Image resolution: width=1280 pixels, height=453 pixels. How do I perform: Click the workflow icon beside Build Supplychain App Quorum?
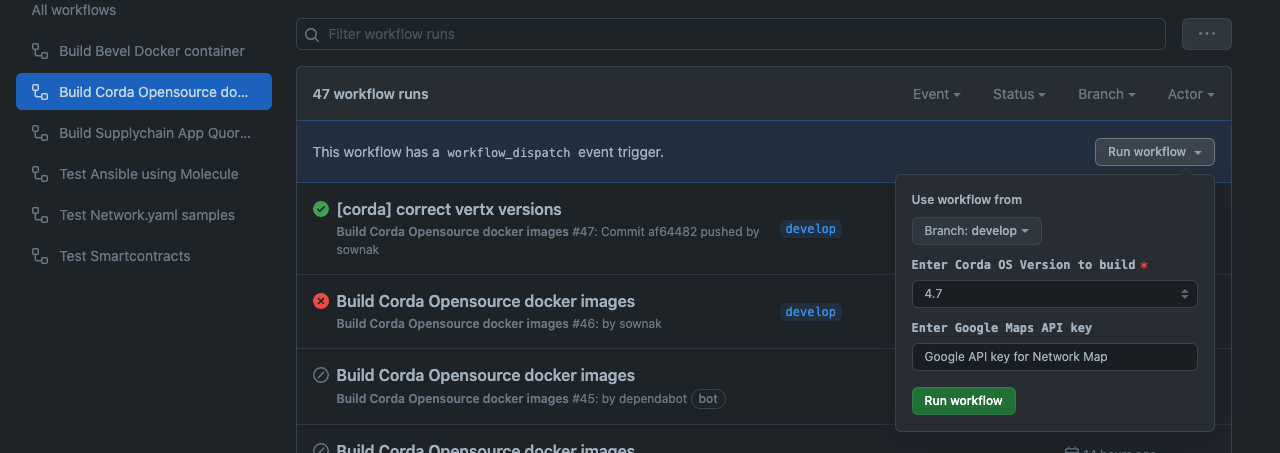[x=40, y=133]
